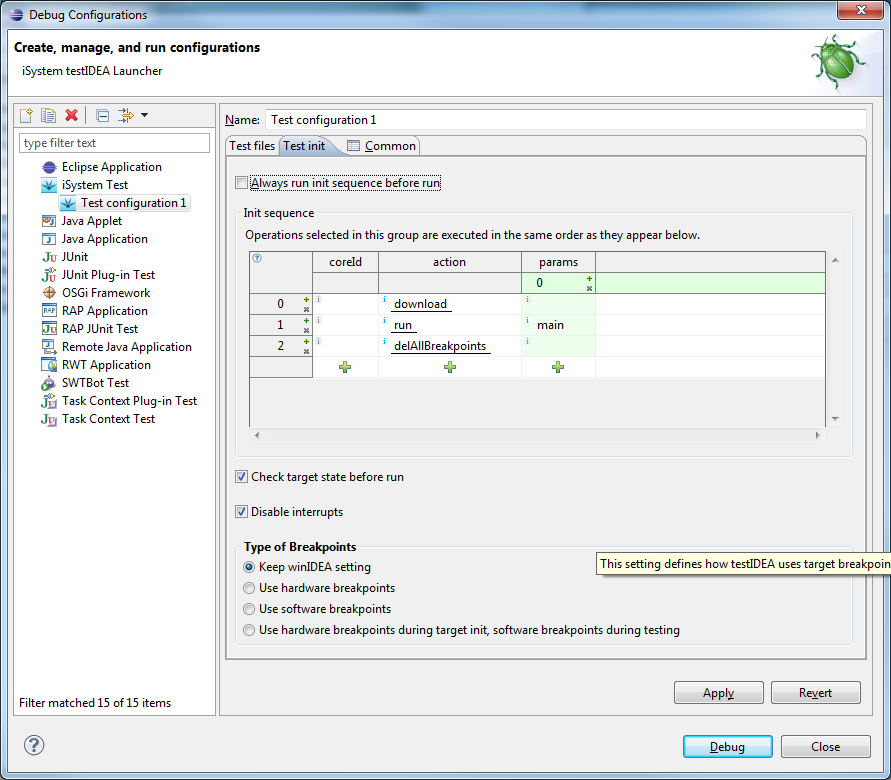Viewport: 891px width, 780px height.
Task: Select RAP Application launch type
Action: point(105,311)
